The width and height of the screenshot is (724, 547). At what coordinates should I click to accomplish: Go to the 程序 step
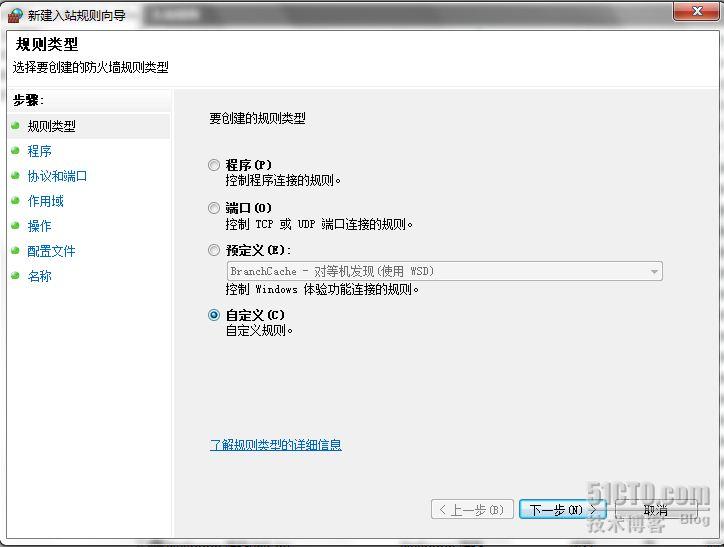coord(39,151)
